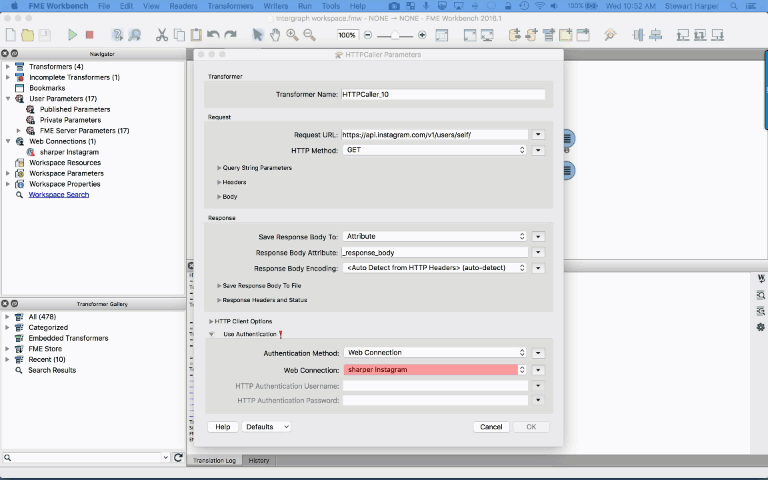Screen dimensions: 768x480
Task: Select the pointer selection tool
Action: coord(257,35)
